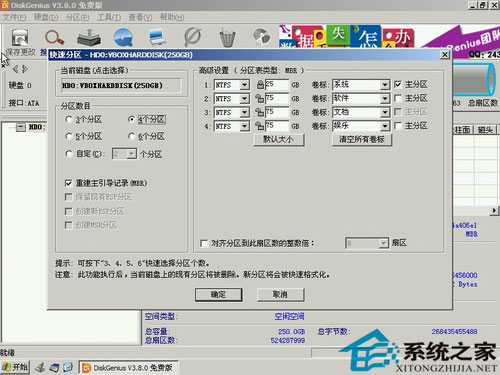Click 取消 button in dialog

(x=280, y=295)
